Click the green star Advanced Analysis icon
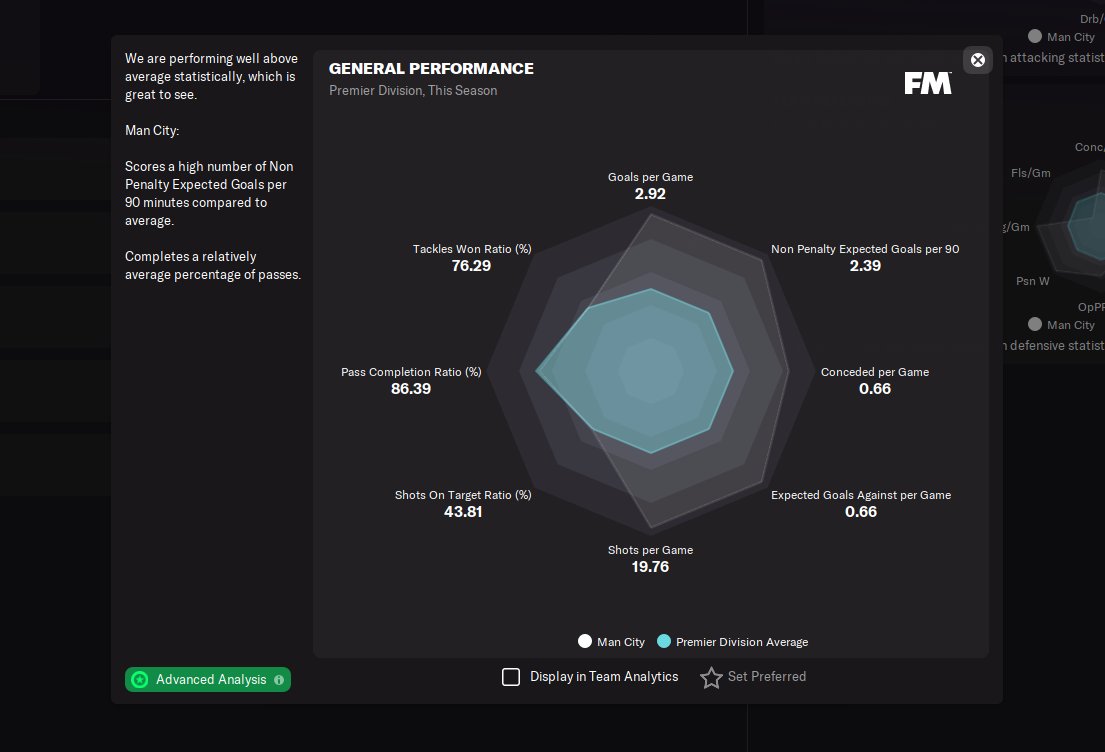Viewport: 1105px width, 752px height. click(140, 680)
